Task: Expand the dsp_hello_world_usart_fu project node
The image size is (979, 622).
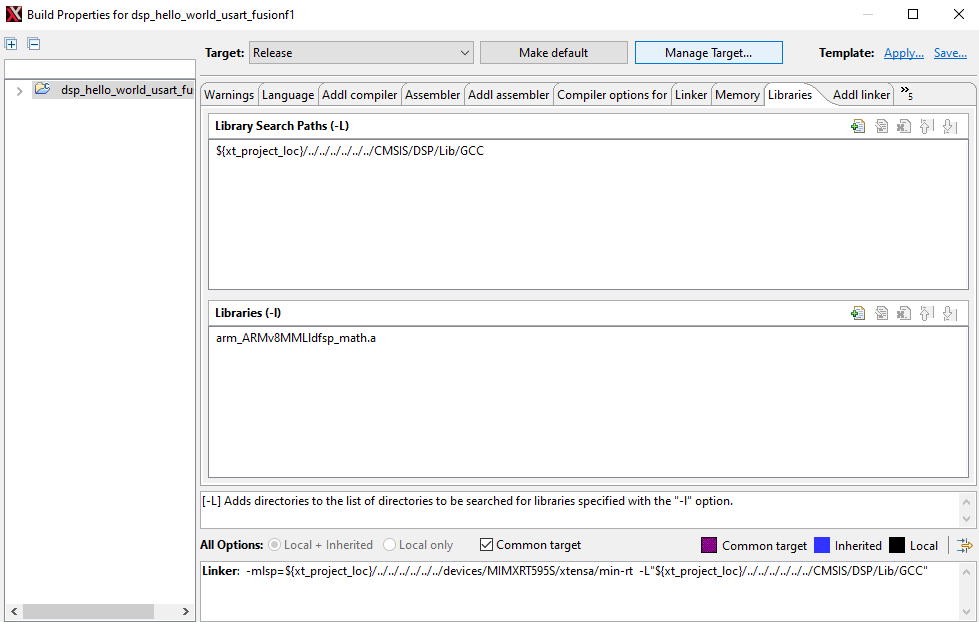Action: click(x=18, y=89)
